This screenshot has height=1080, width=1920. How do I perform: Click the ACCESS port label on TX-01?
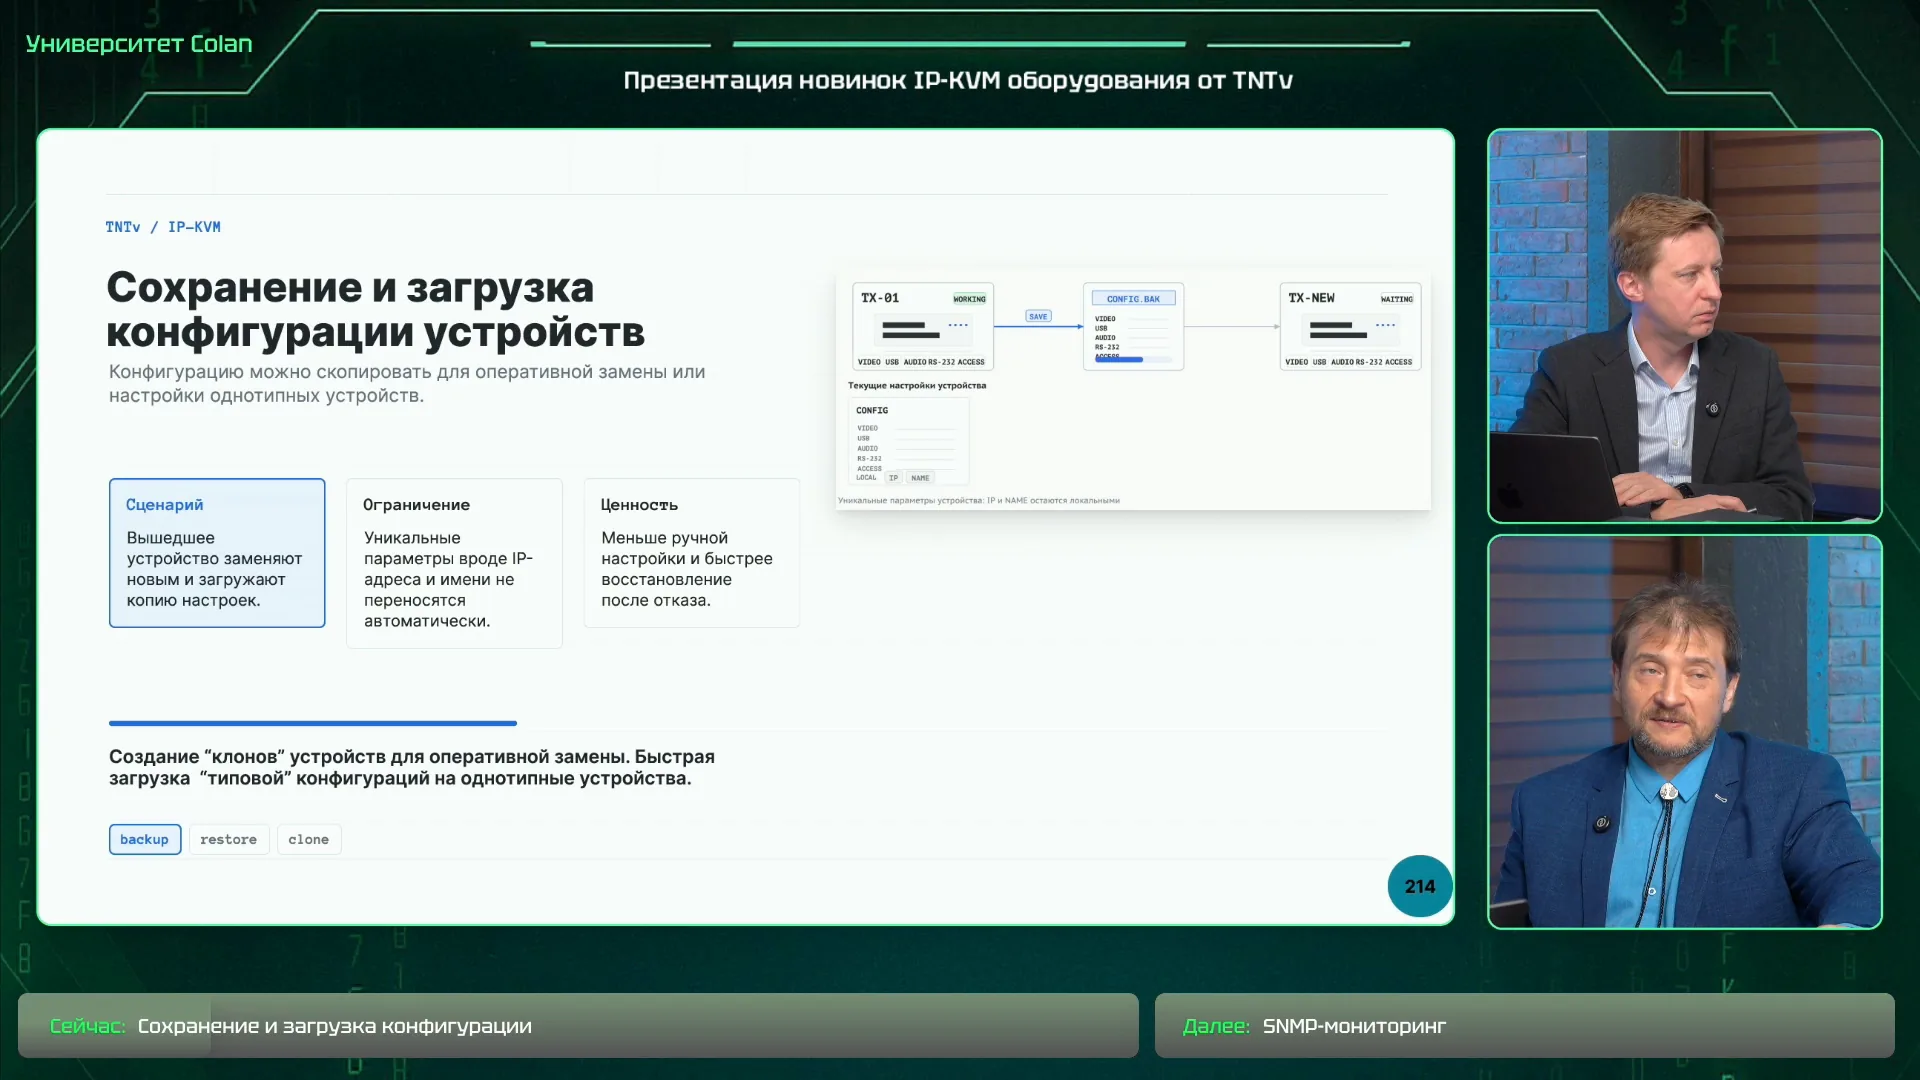[971, 362]
